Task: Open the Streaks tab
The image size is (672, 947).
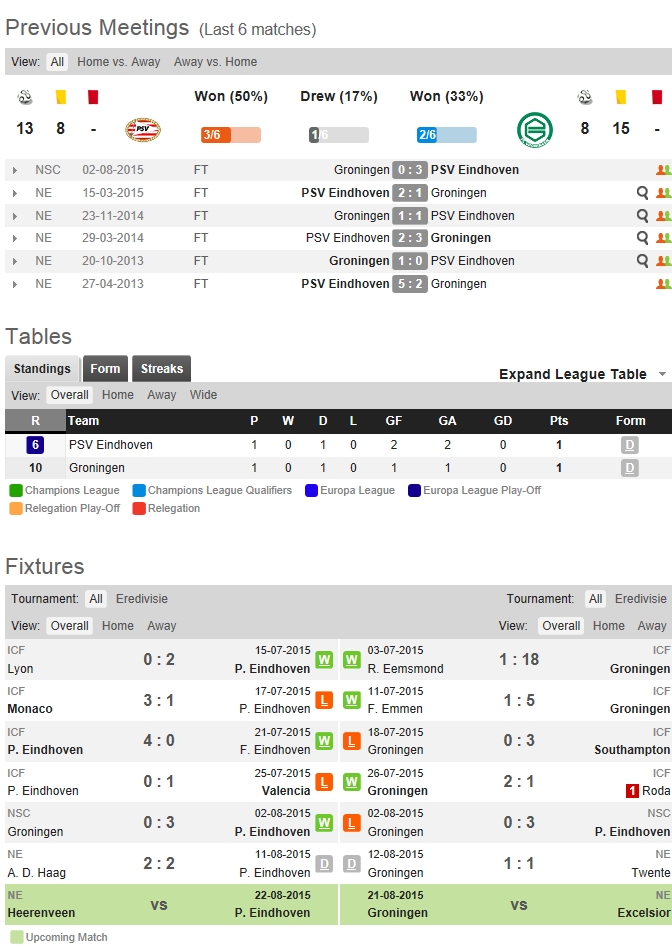Action: click(161, 369)
